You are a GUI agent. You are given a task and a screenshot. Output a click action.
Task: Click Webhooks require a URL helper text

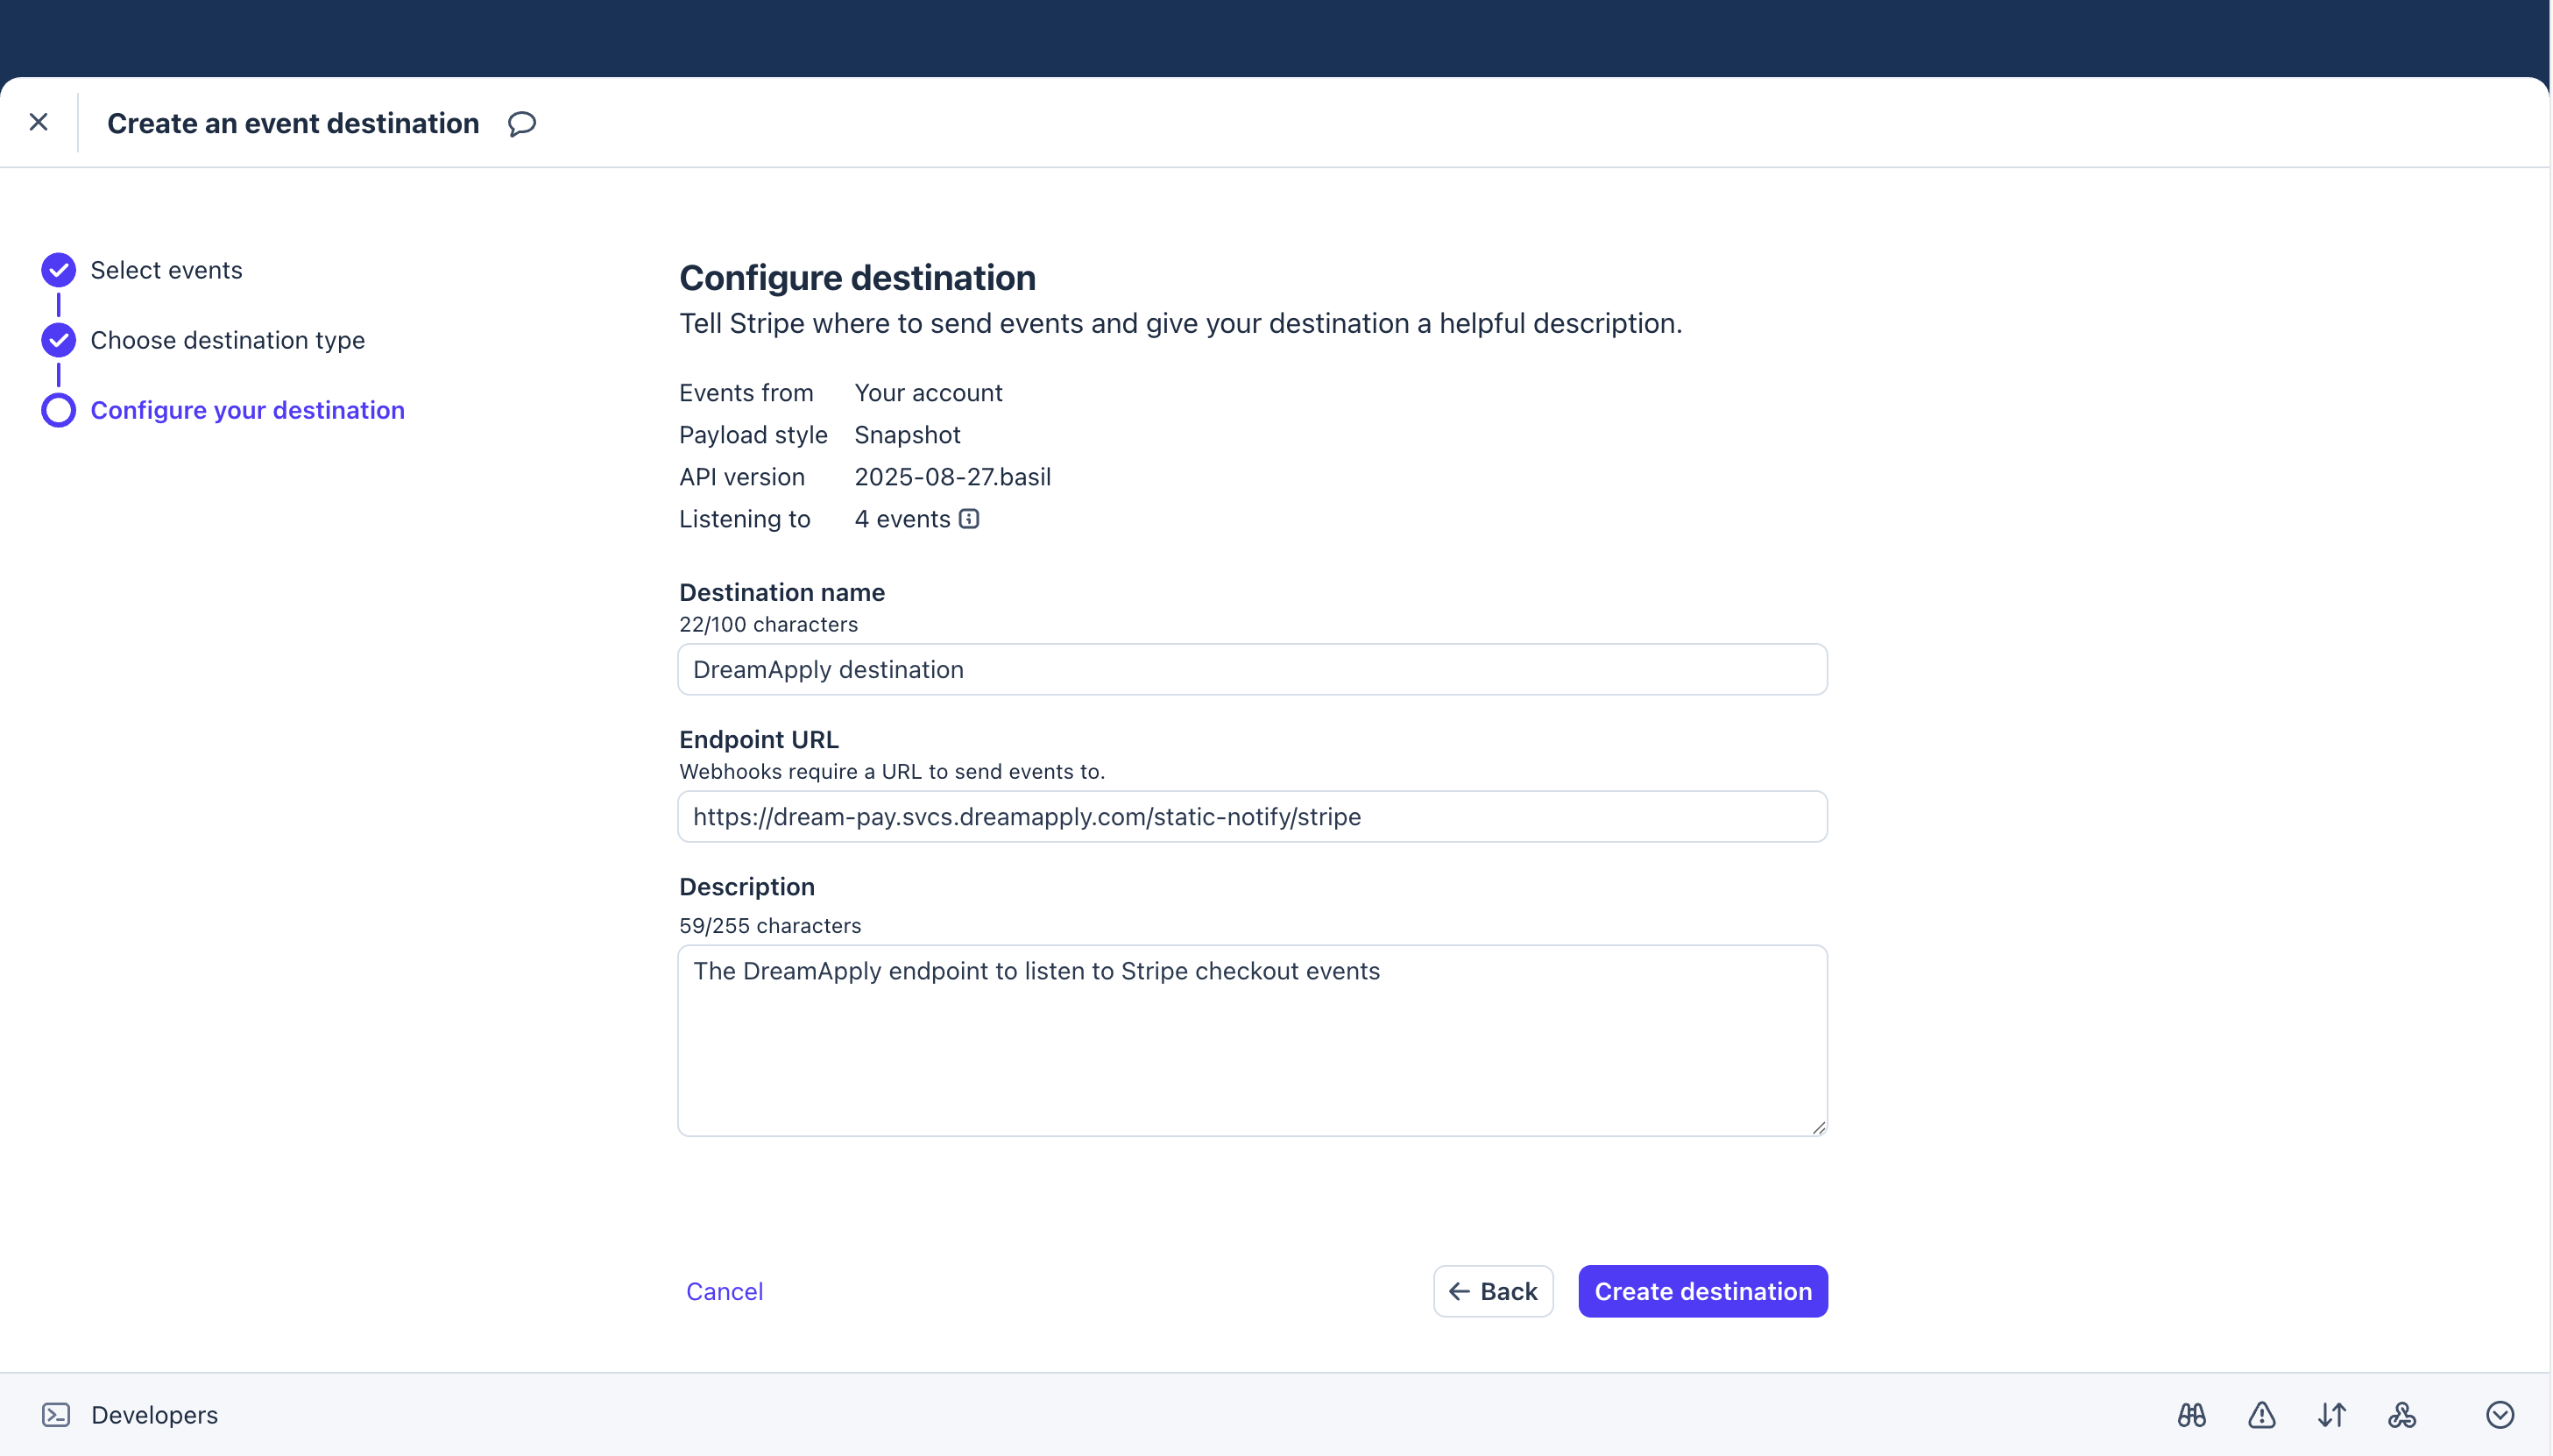tap(892, 771)
